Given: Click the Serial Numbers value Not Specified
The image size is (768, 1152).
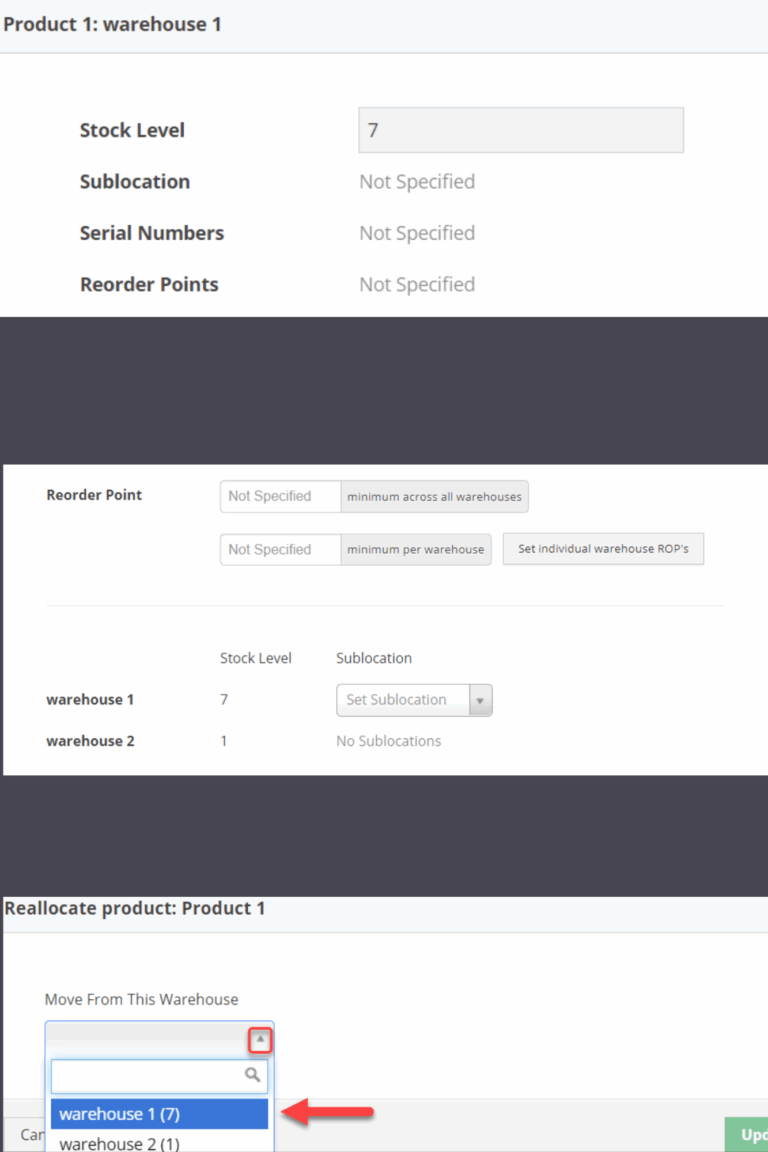Looking at the screenshot, I should coord(417,232).
